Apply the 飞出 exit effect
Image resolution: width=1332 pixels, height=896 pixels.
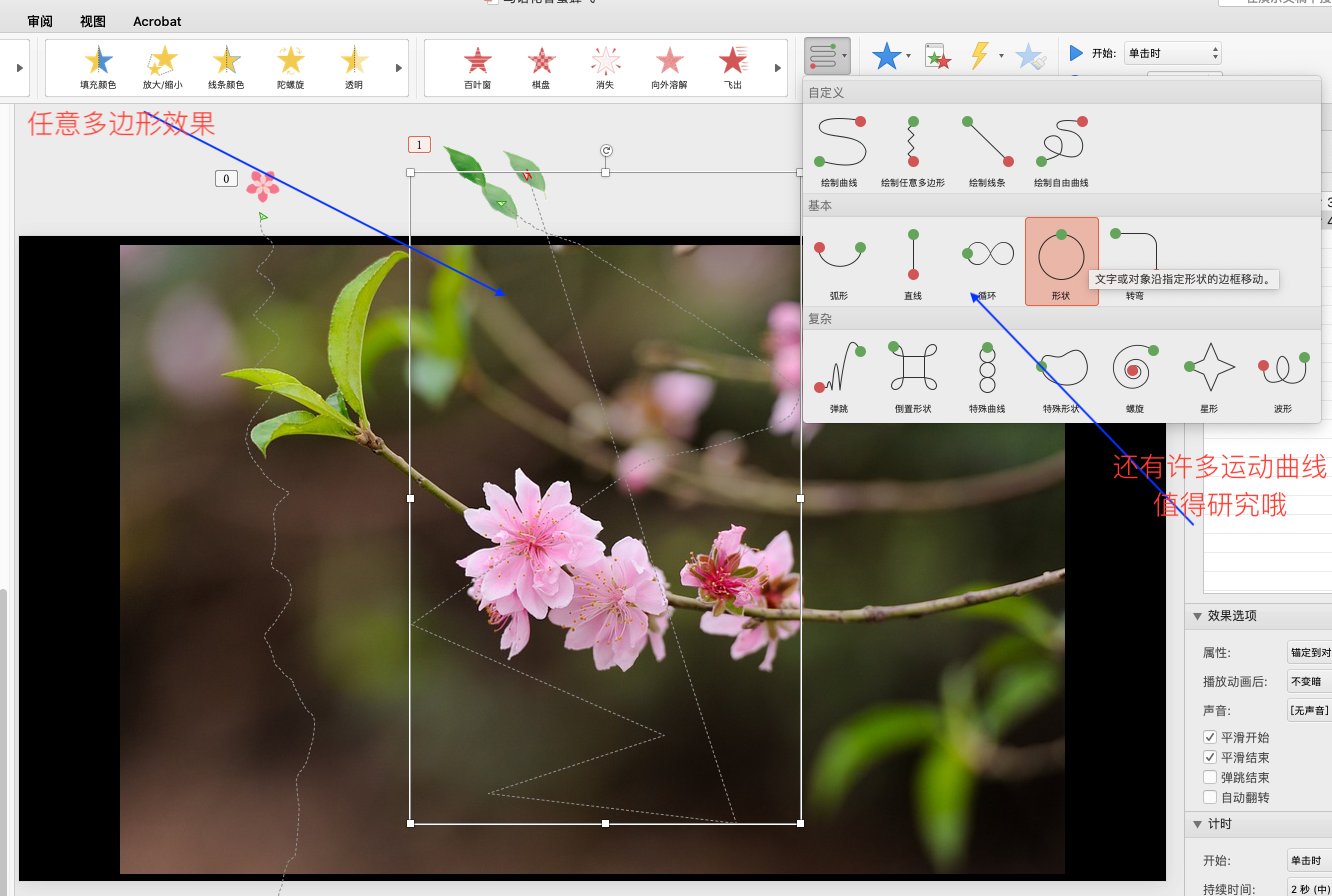(733, 68)
